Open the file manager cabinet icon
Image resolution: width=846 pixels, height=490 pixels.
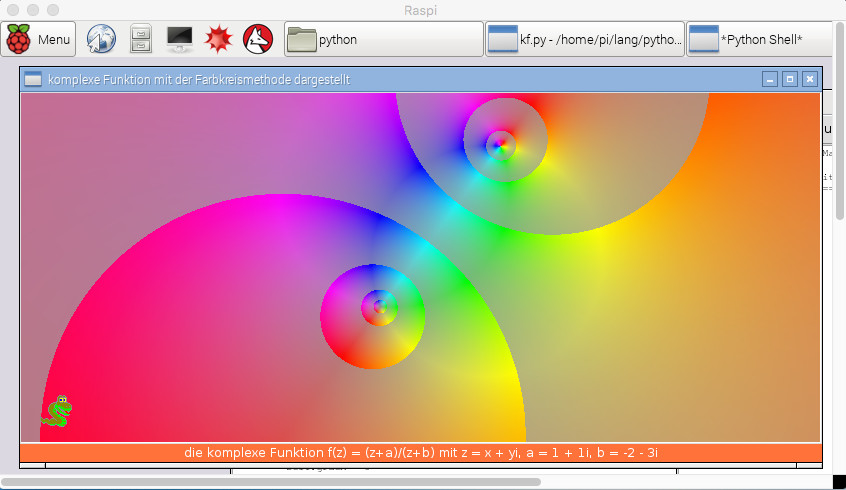(x=141, y=40)
